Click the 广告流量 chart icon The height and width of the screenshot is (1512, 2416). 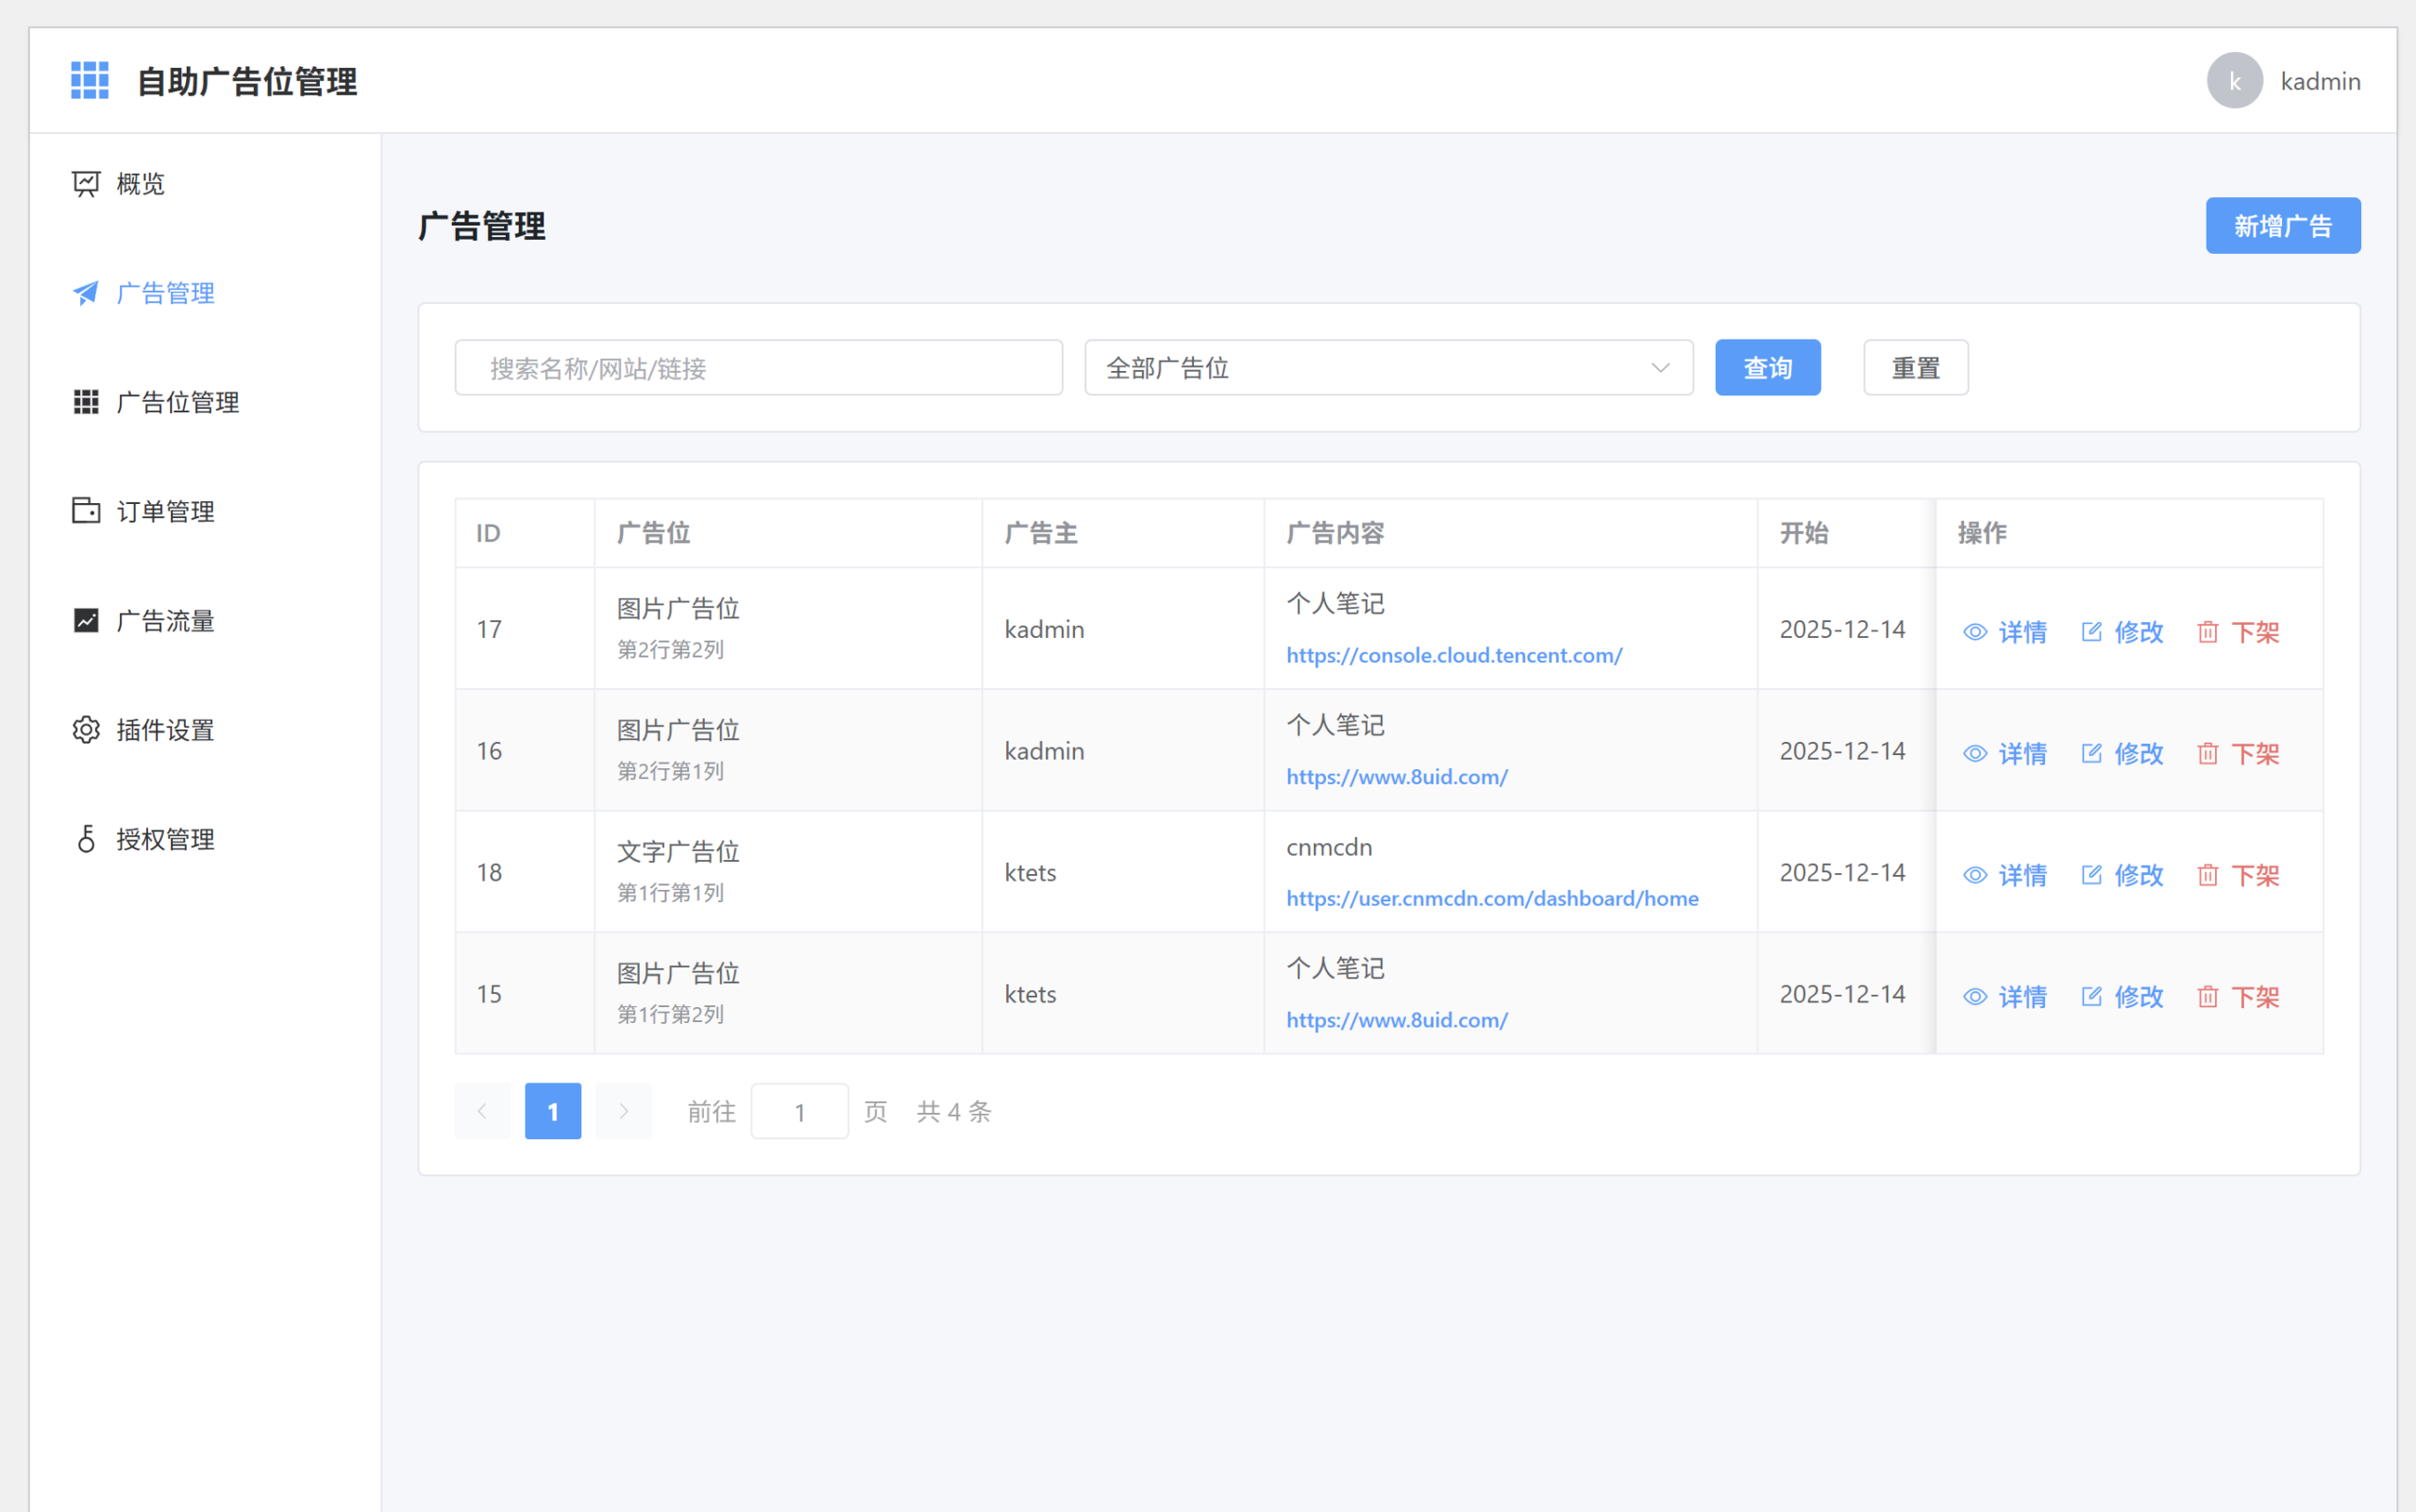point(86,620)
